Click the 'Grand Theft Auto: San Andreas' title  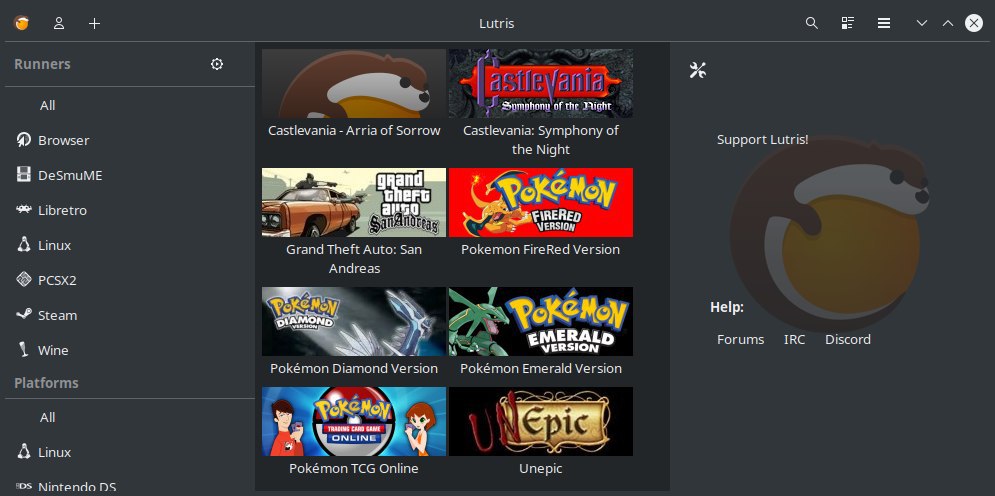click(354, 259)
